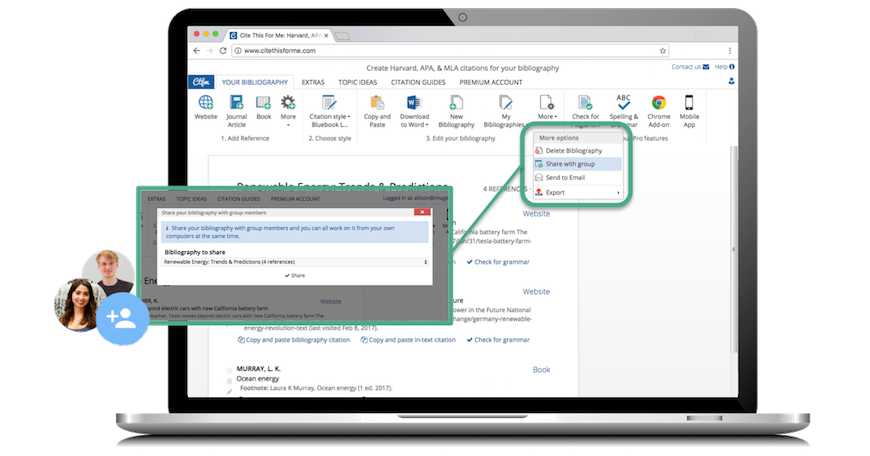Click the page vertical scrollbar
Screen dimensions: 870x456
pos(734,250)
